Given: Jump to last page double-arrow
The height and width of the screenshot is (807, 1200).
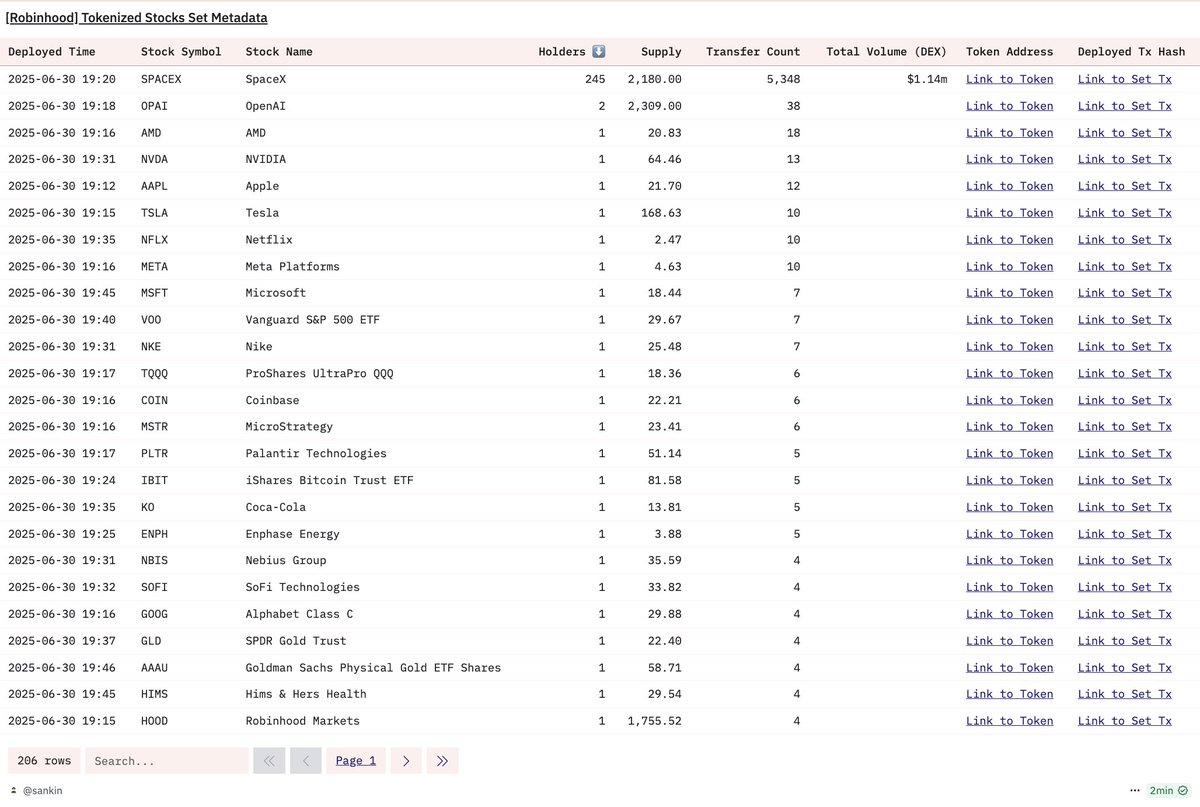Looking at the screenshot, I should [442, 760].
